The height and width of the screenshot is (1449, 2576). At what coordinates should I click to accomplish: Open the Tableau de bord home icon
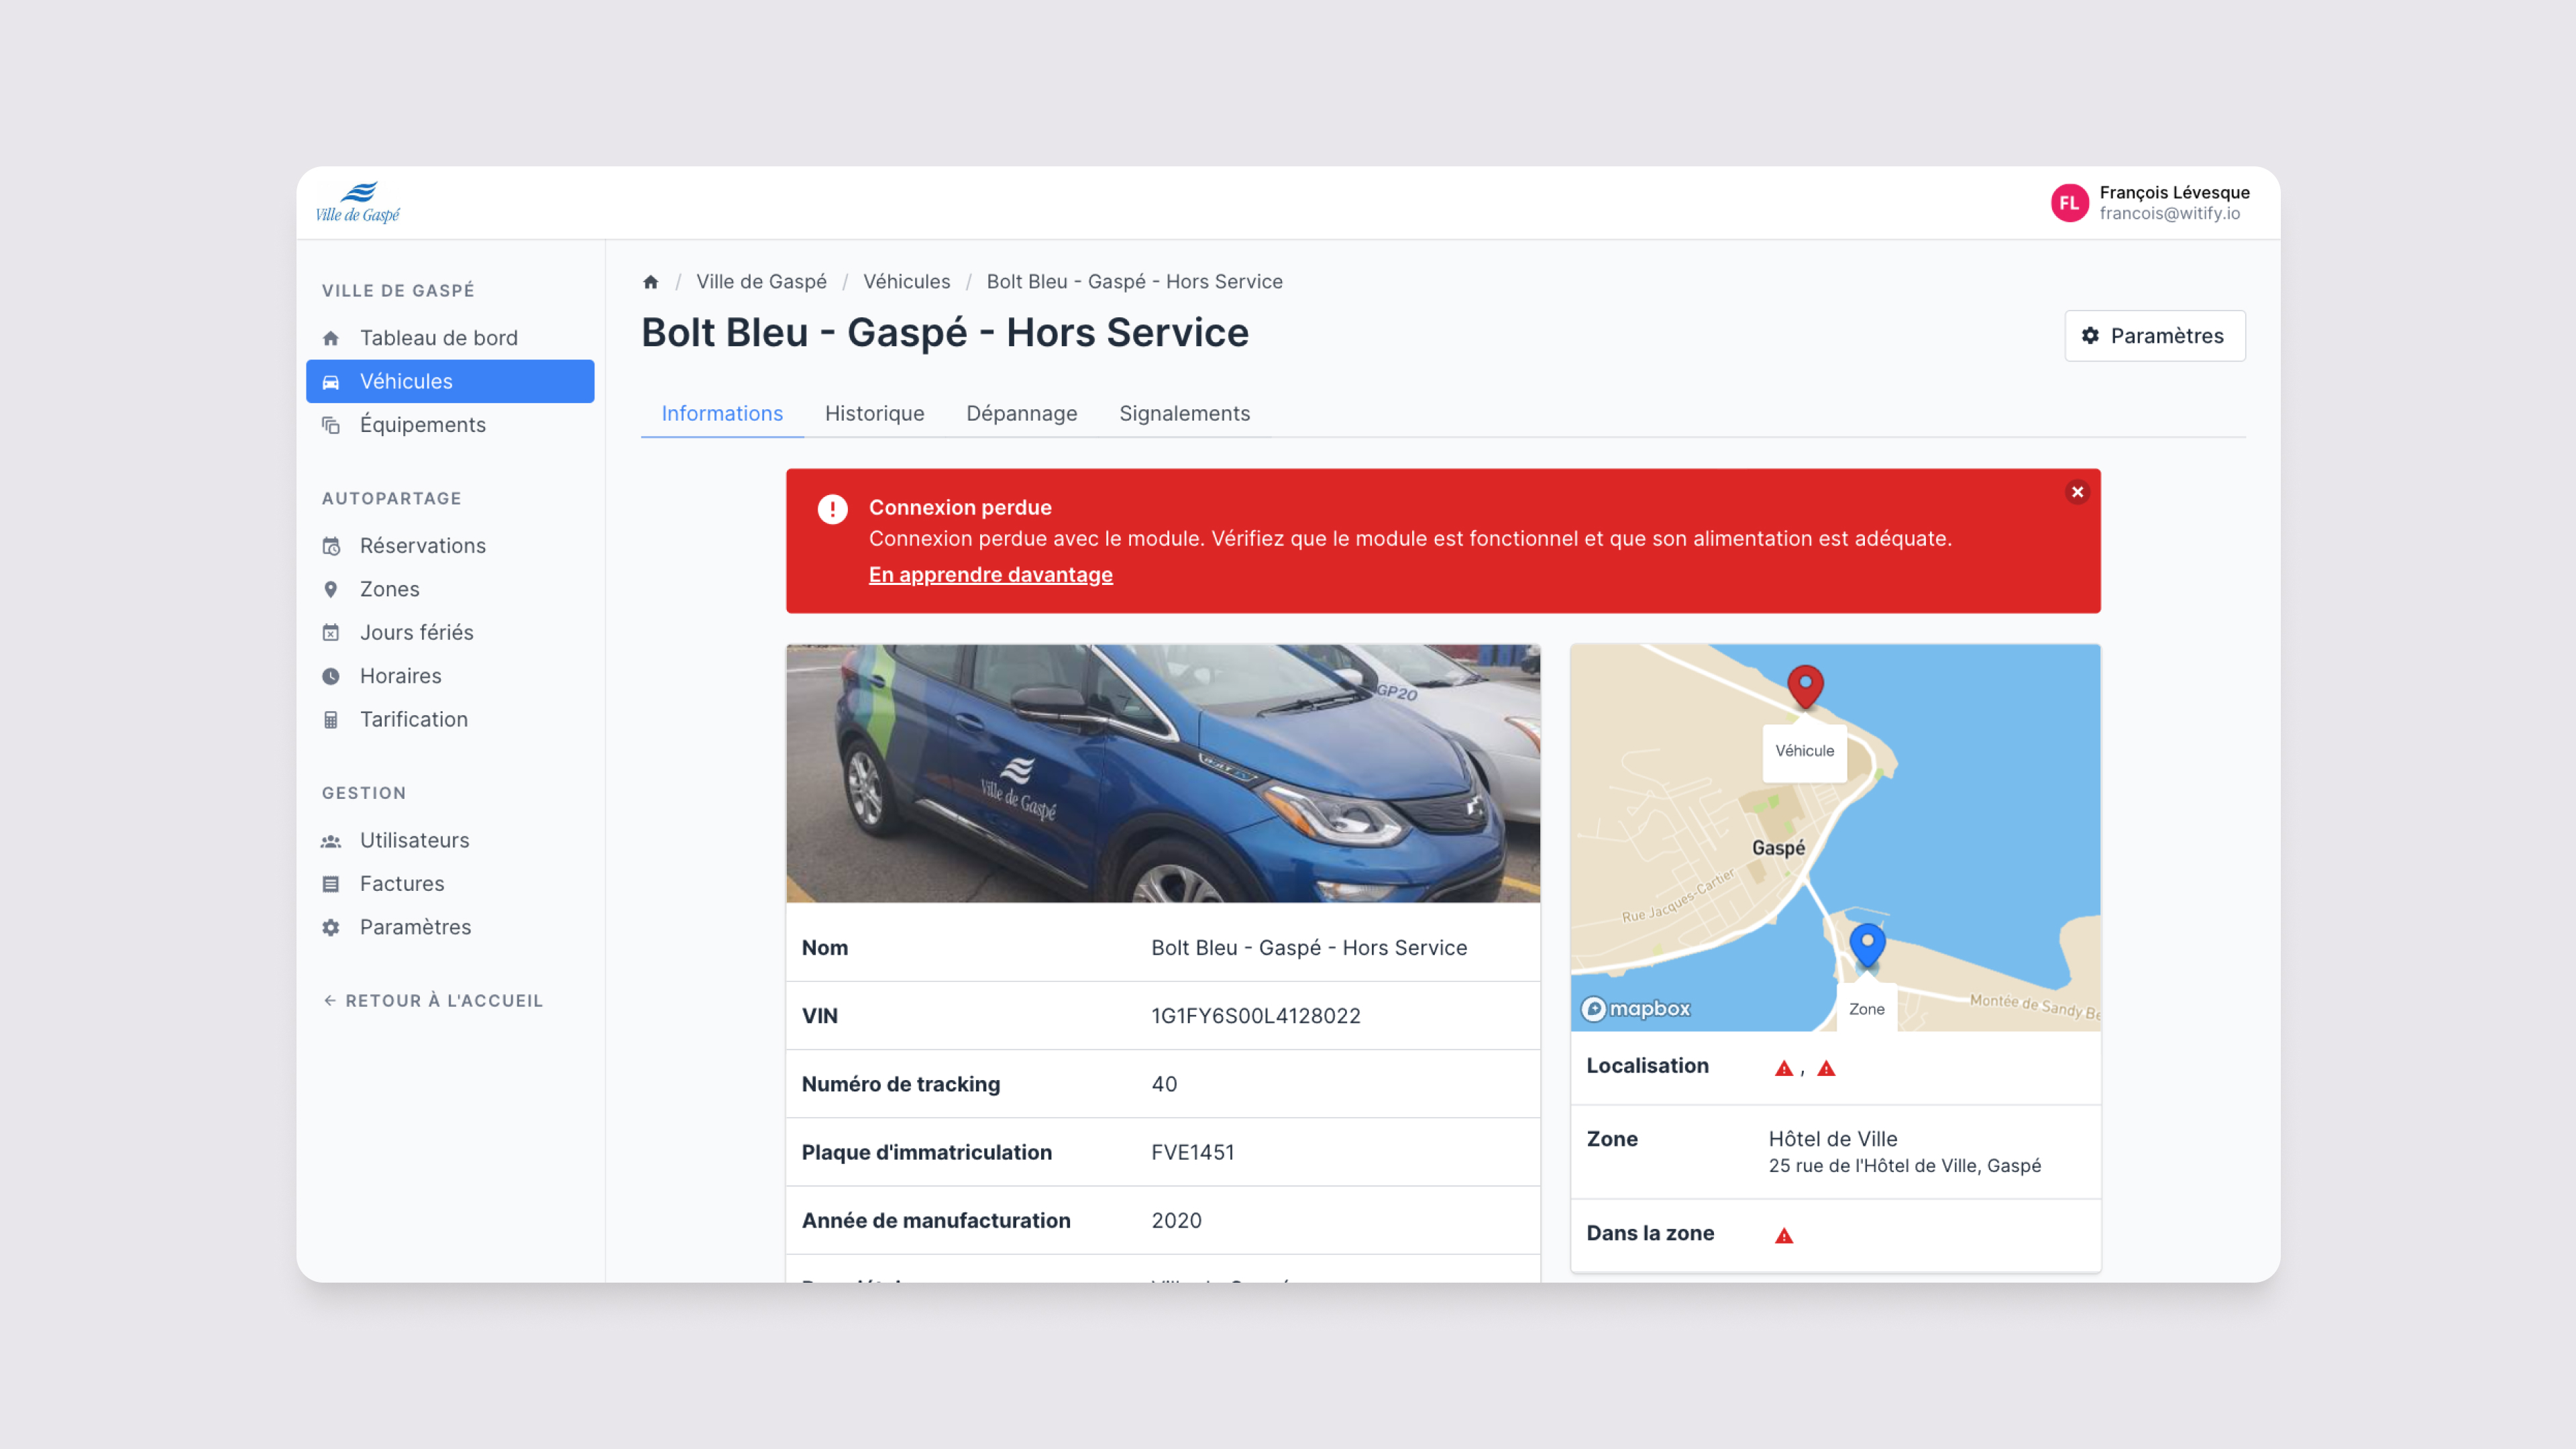click(331, 337)
